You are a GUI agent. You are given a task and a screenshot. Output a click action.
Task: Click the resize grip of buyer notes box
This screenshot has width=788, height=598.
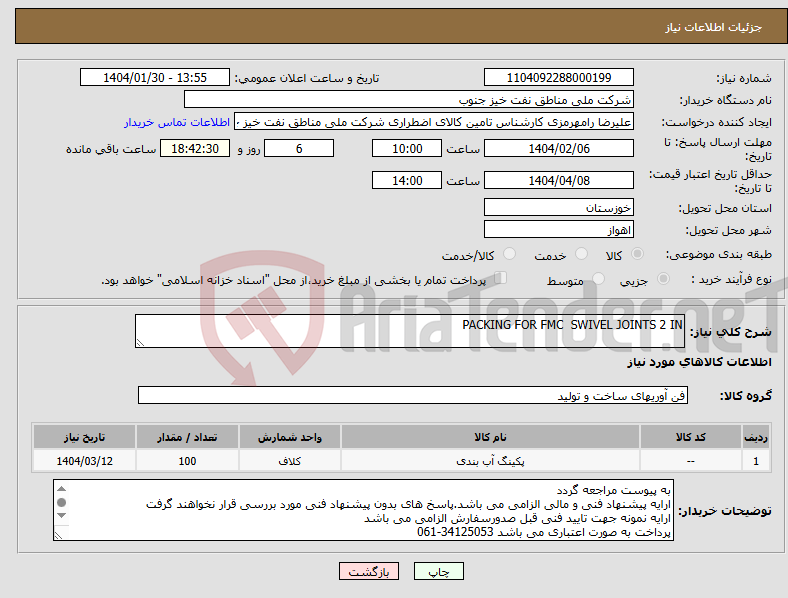tap(58, 535)
